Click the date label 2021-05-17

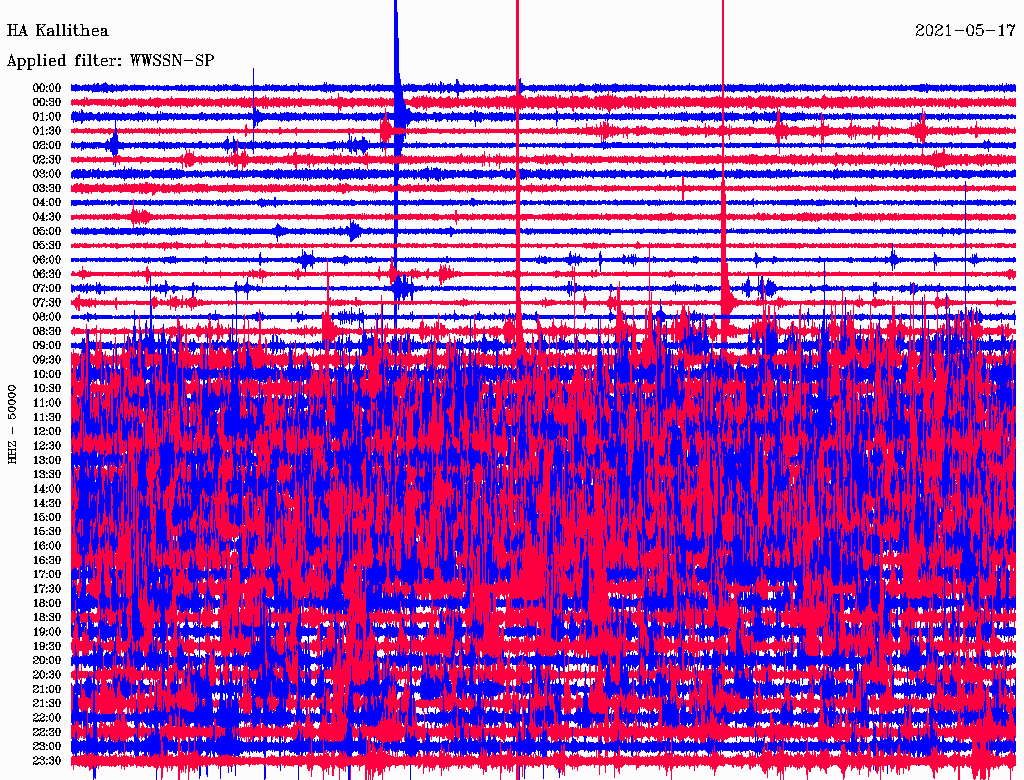[x=965, y=31]
